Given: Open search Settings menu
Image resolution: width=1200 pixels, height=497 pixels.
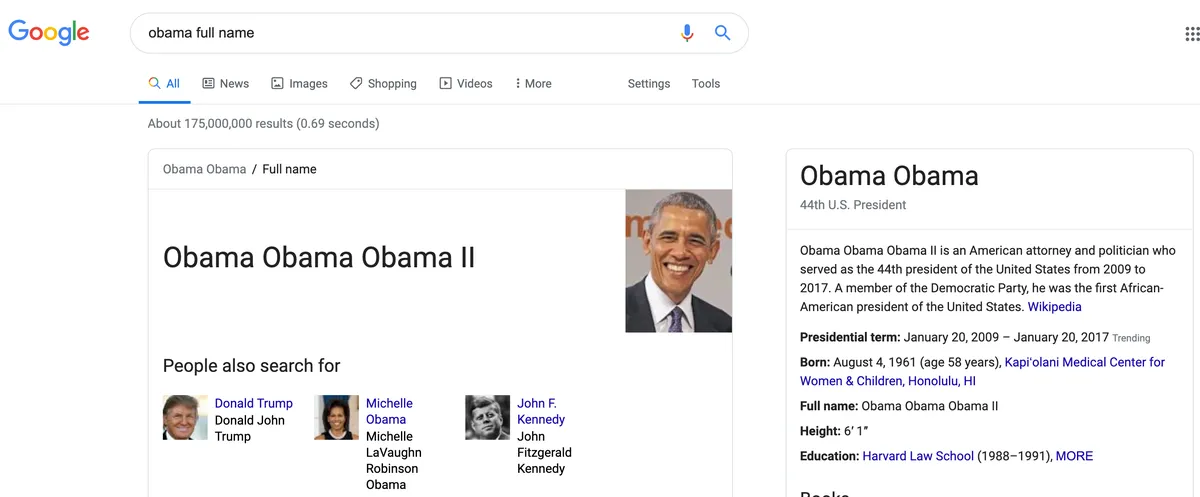Looking at the screenshot, I should (649, 83).
